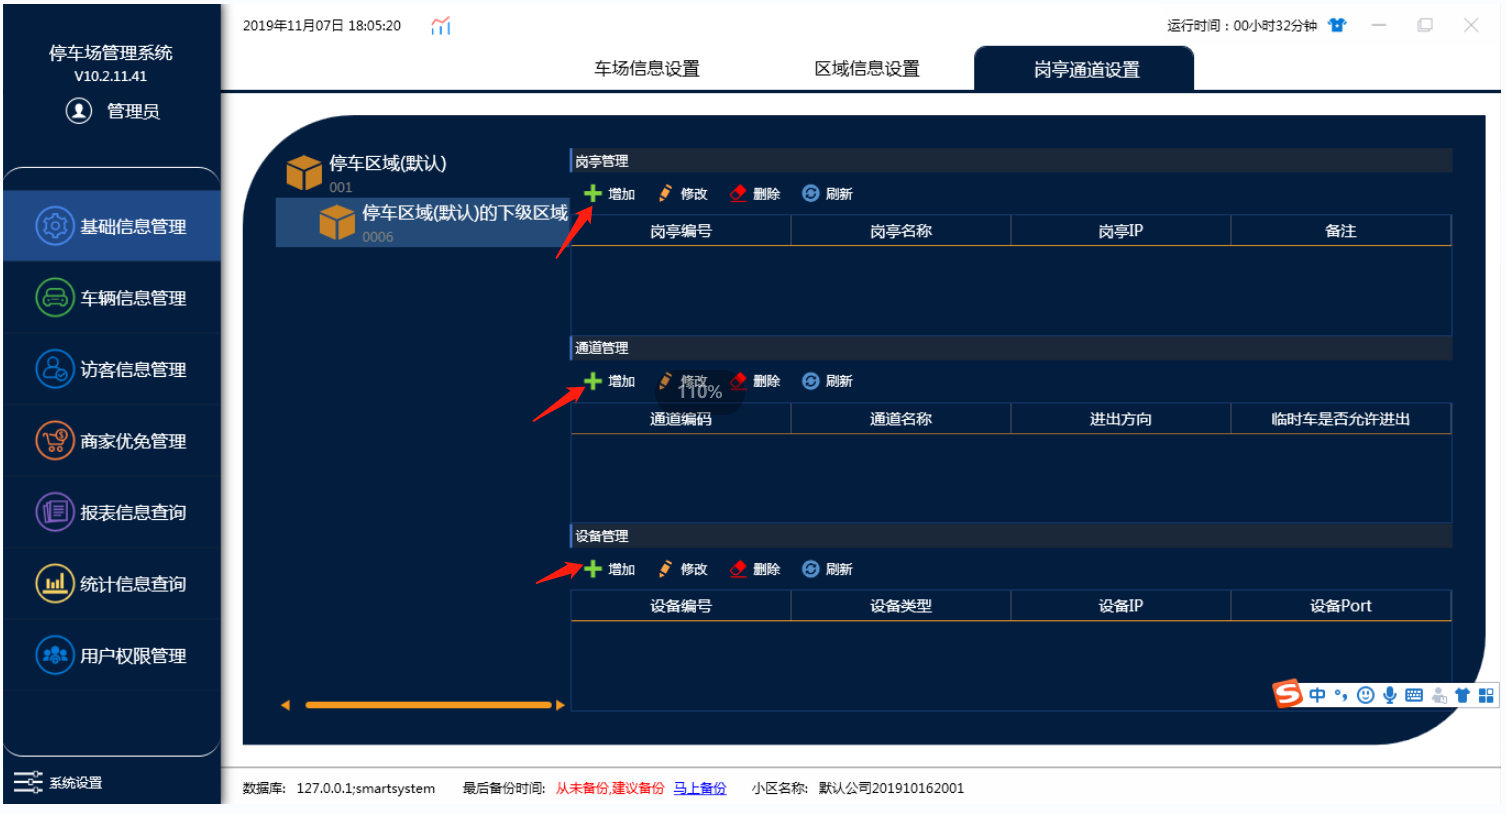Select the 岗亭通道设置 tab

click(1085, 69)
